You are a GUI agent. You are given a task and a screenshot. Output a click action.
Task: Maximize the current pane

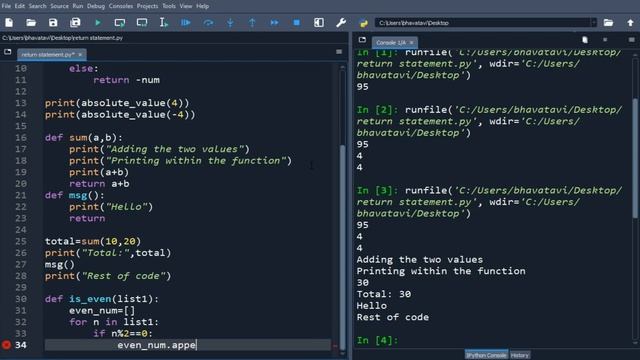point(319,23)
